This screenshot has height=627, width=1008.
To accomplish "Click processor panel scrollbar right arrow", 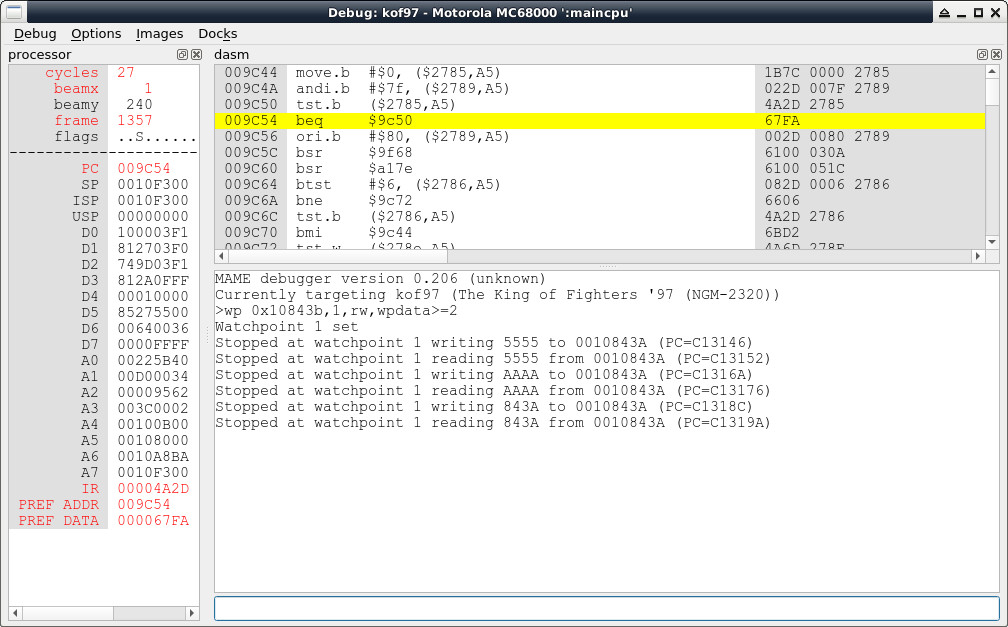I will 192,613.
